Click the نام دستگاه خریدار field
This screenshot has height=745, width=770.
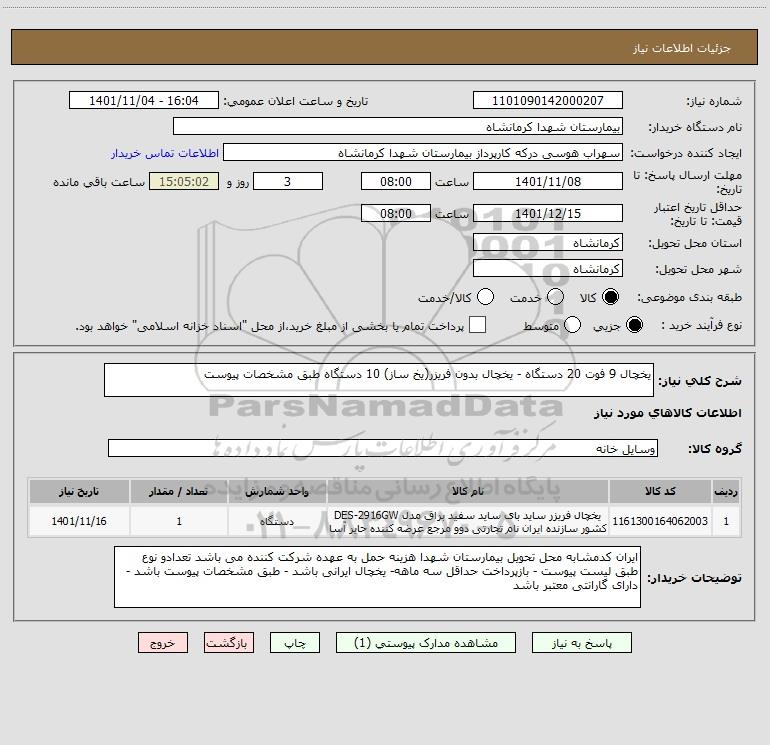coord(398,126)
